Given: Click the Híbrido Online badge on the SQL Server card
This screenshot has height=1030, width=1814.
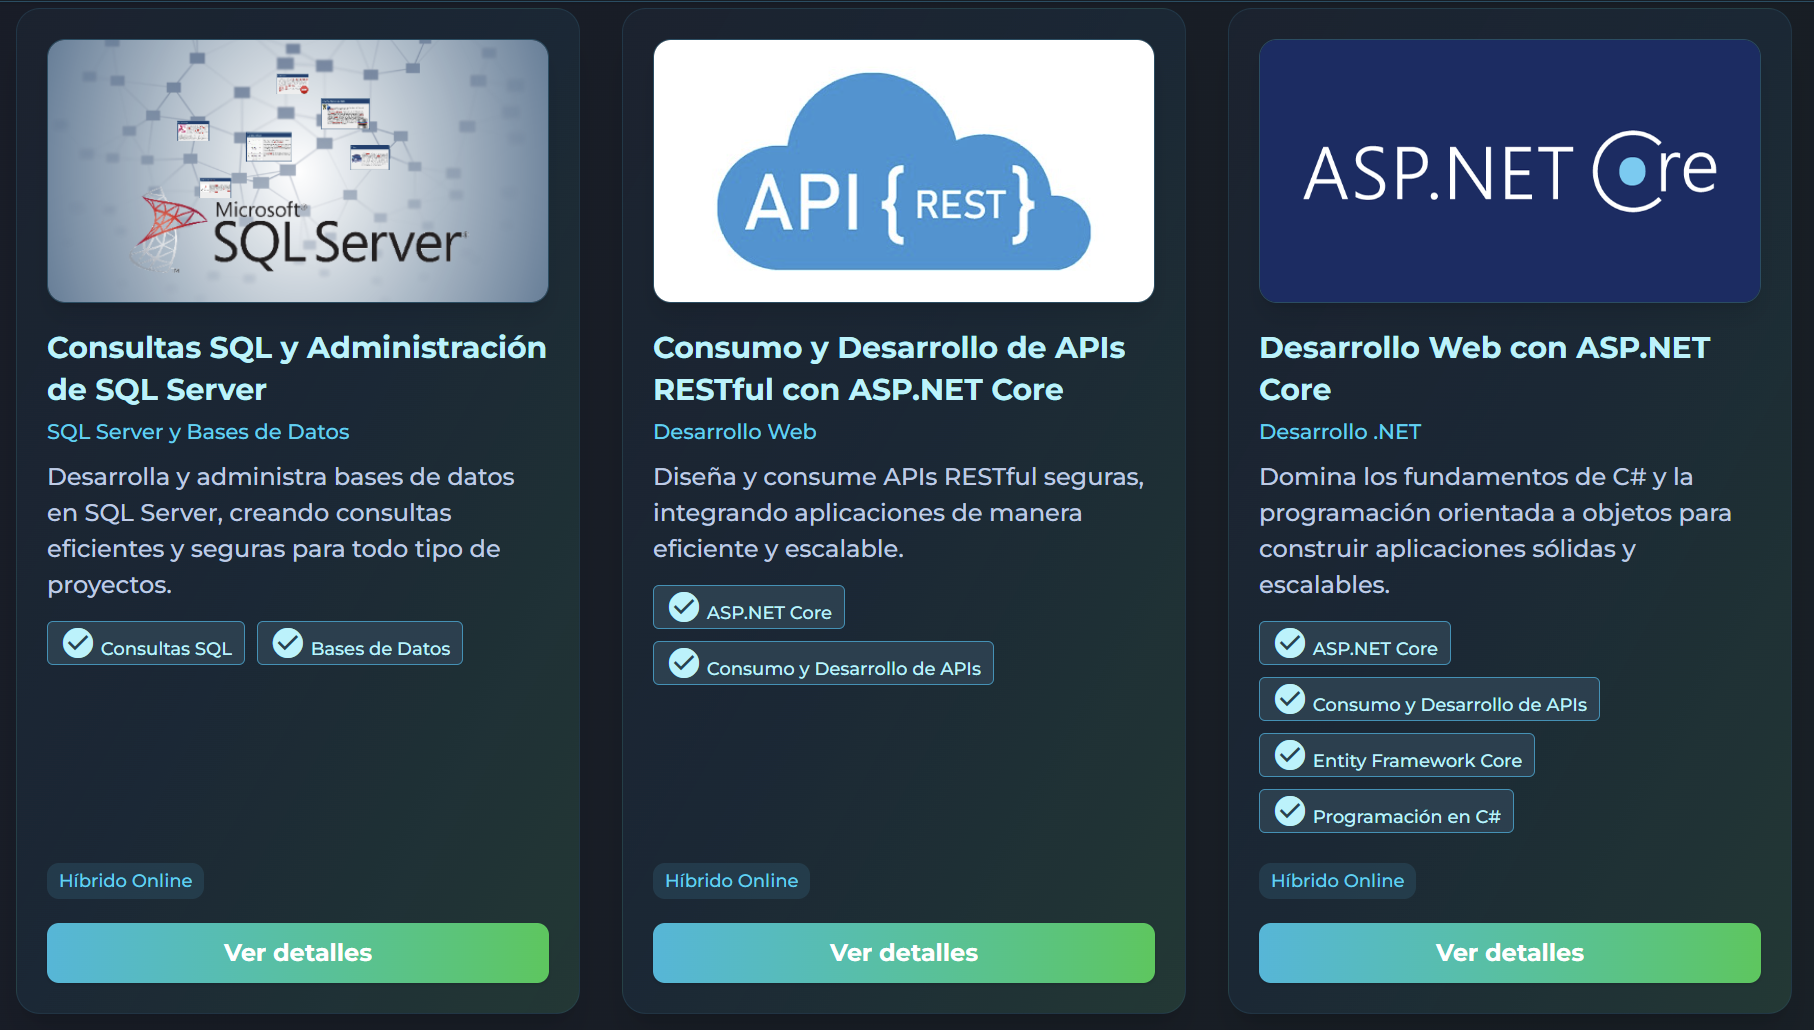Looking at the screenshot, I should coord(125,881).
